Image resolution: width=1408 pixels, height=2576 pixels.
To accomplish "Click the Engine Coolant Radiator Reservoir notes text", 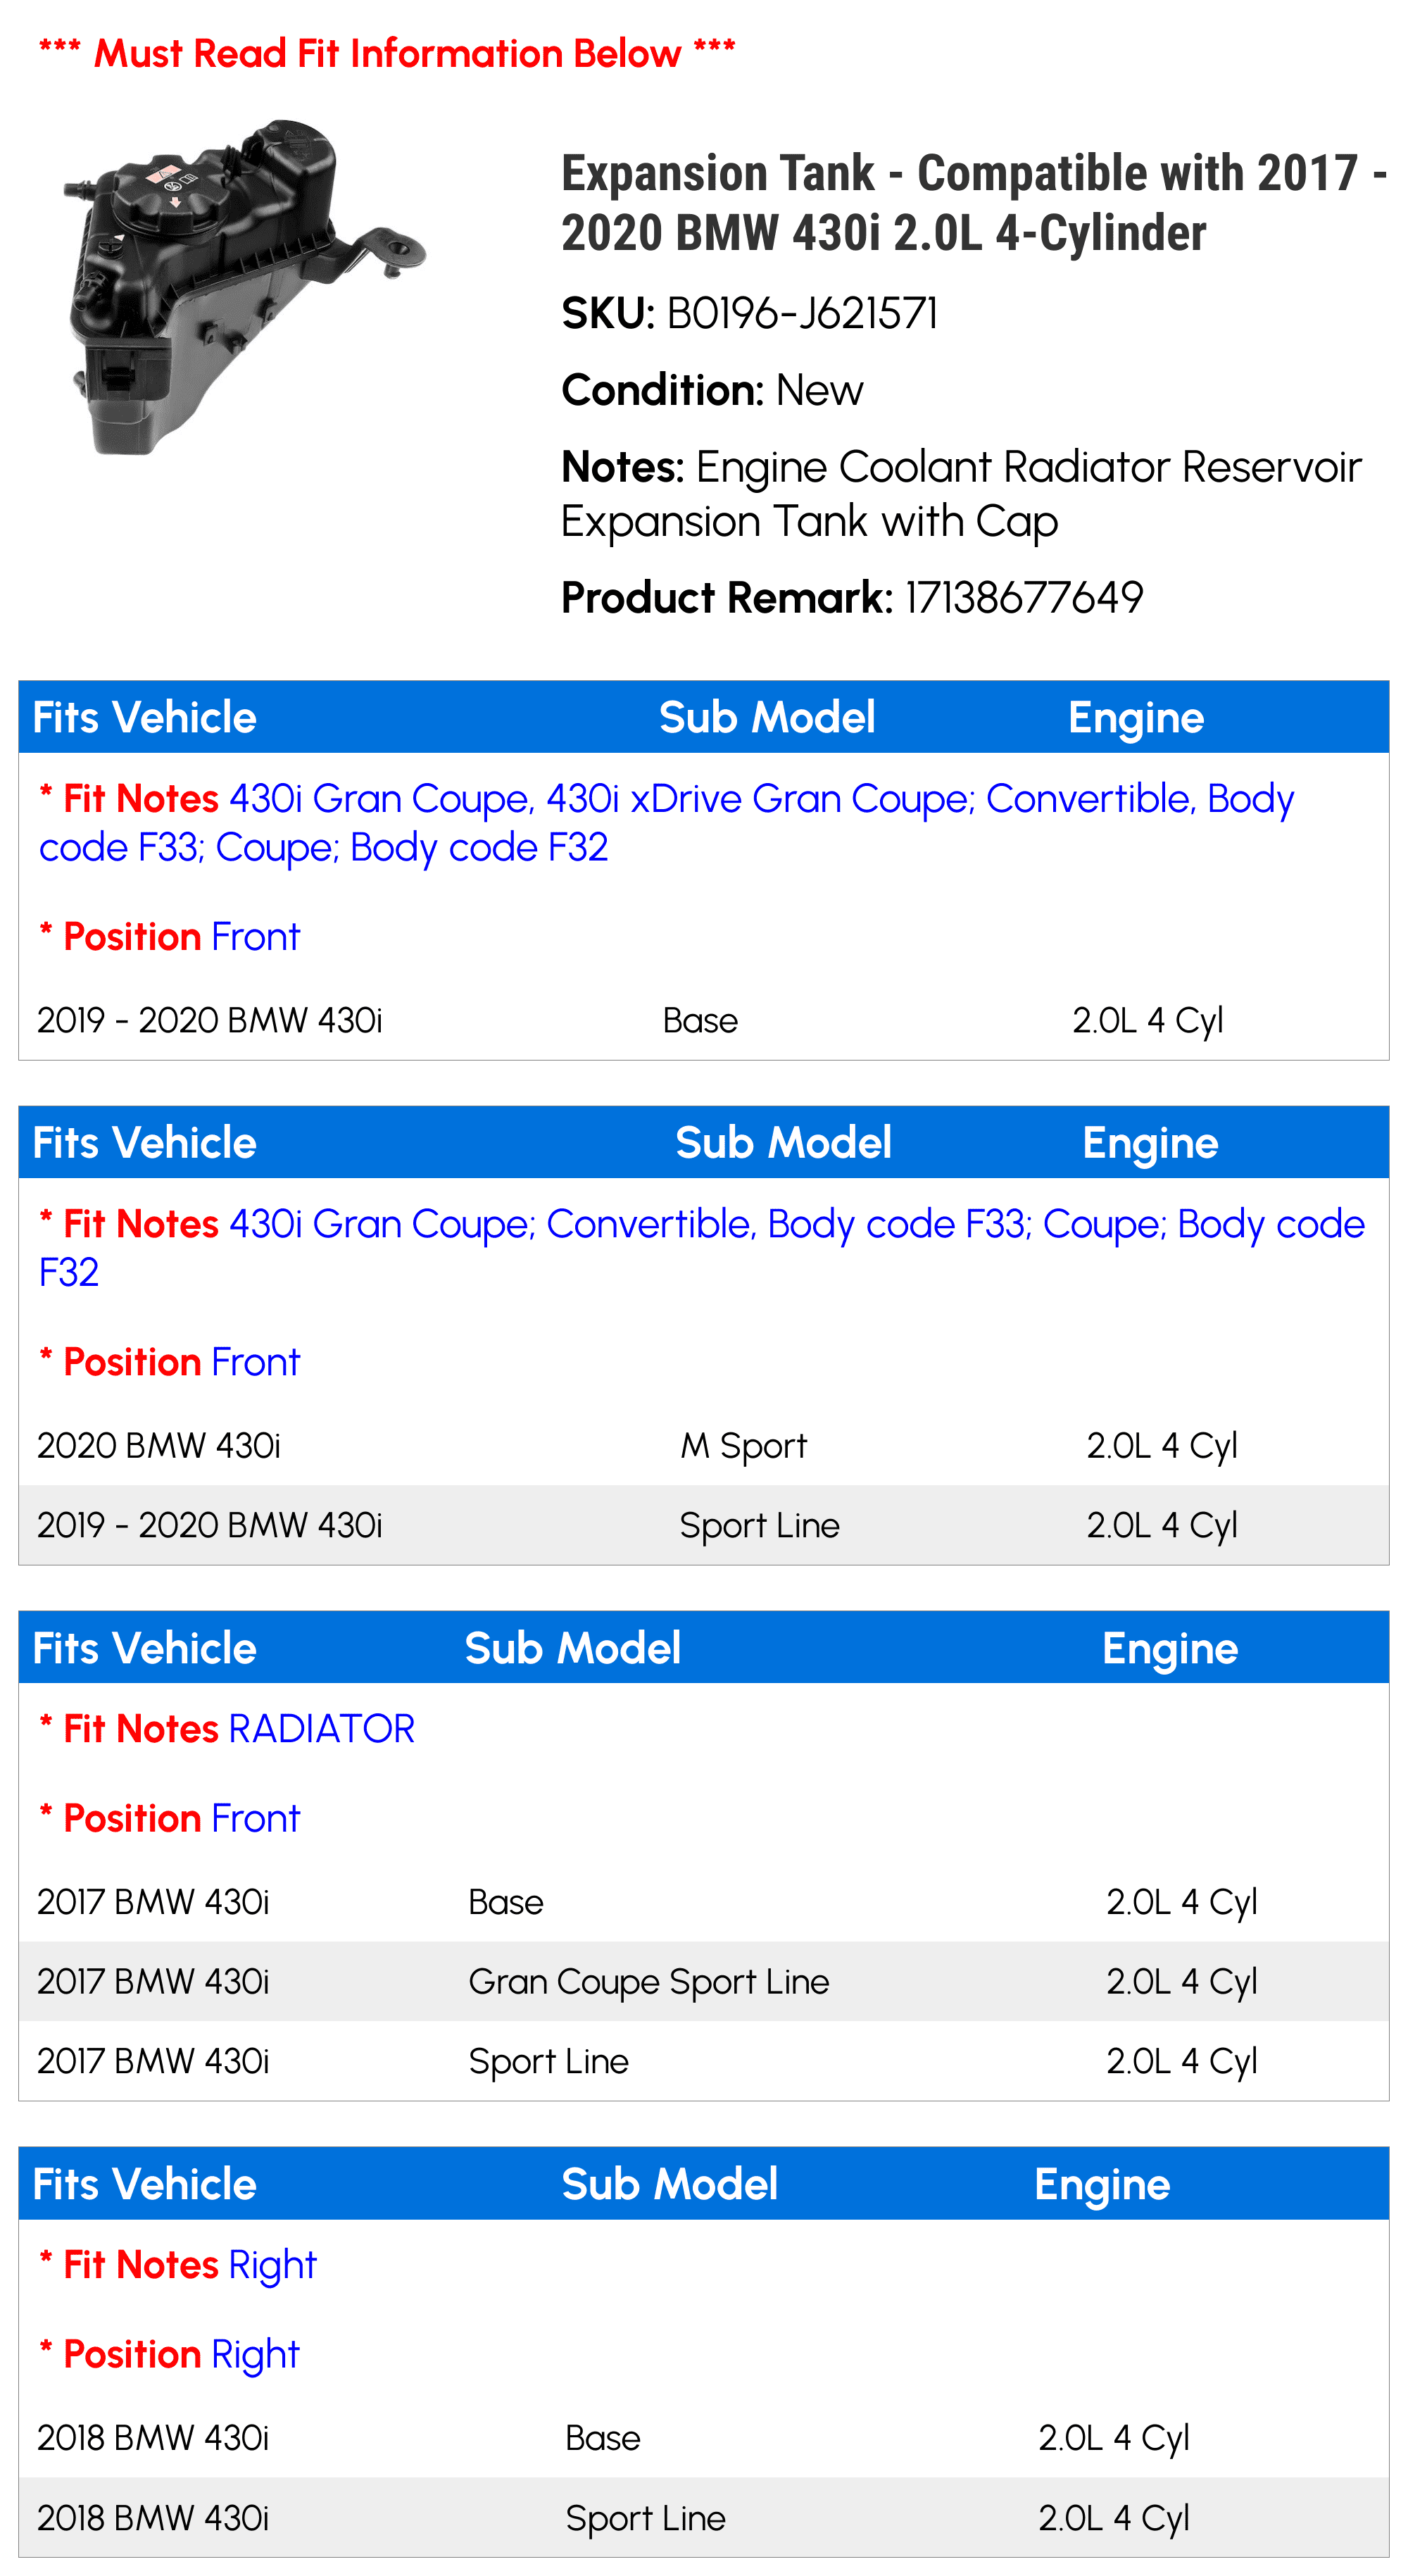I will [961, 494].
